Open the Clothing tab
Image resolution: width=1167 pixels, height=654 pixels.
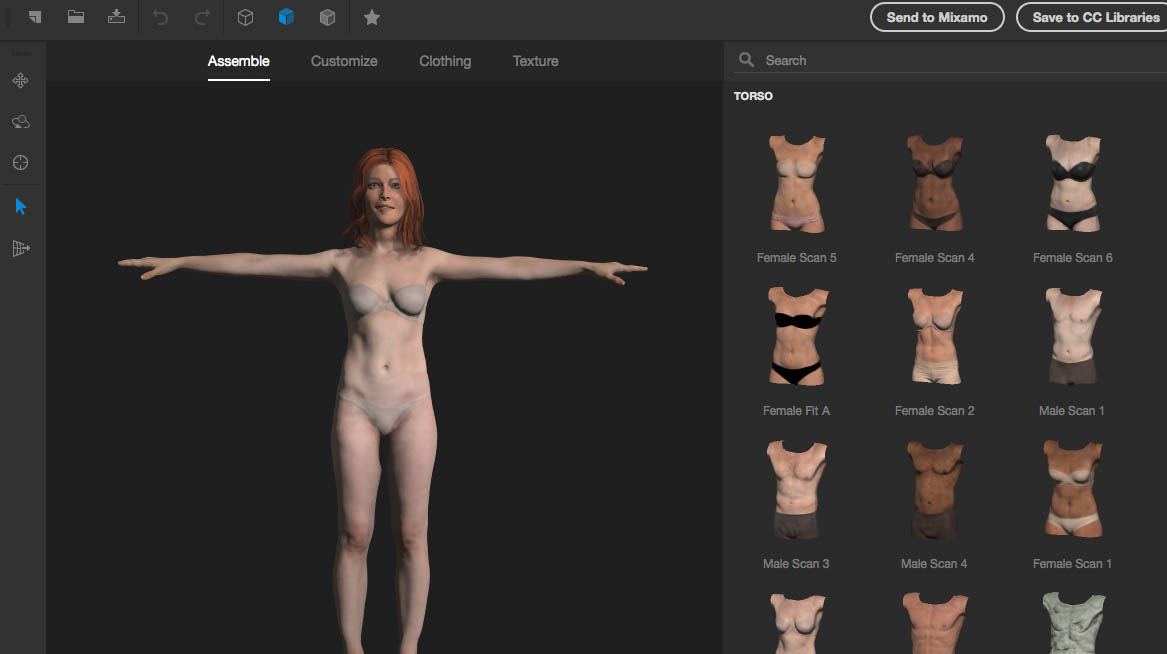[x=445, y=61]
